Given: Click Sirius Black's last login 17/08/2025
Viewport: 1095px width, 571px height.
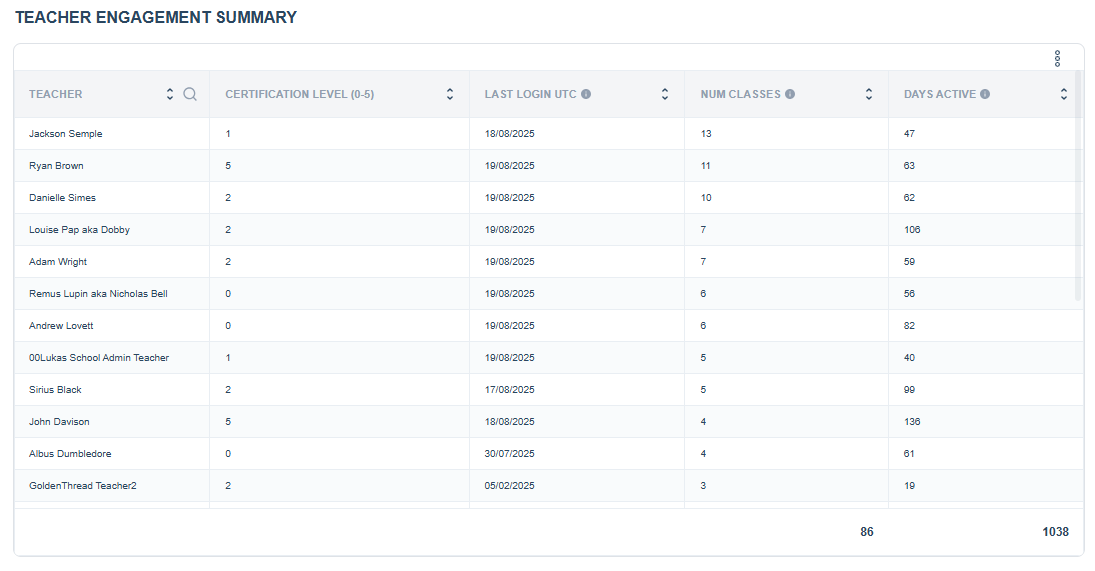Looking at the screenshot, I should click(x=510, y=390).
